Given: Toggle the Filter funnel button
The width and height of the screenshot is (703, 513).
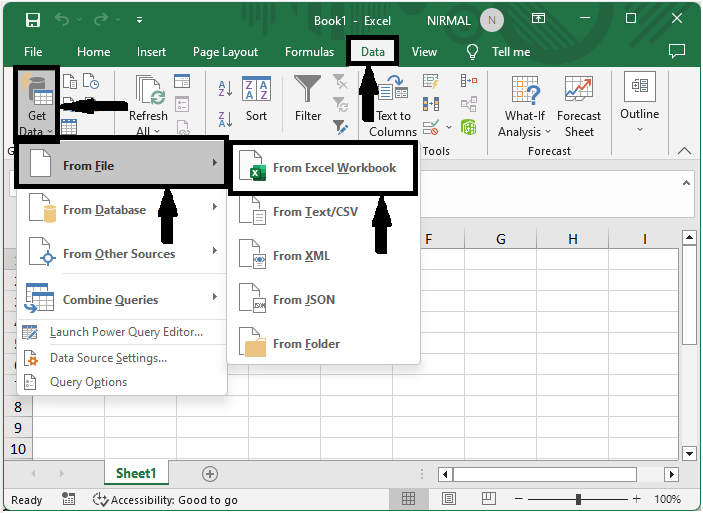Looking at the screenshot, I should pos(308,99).
